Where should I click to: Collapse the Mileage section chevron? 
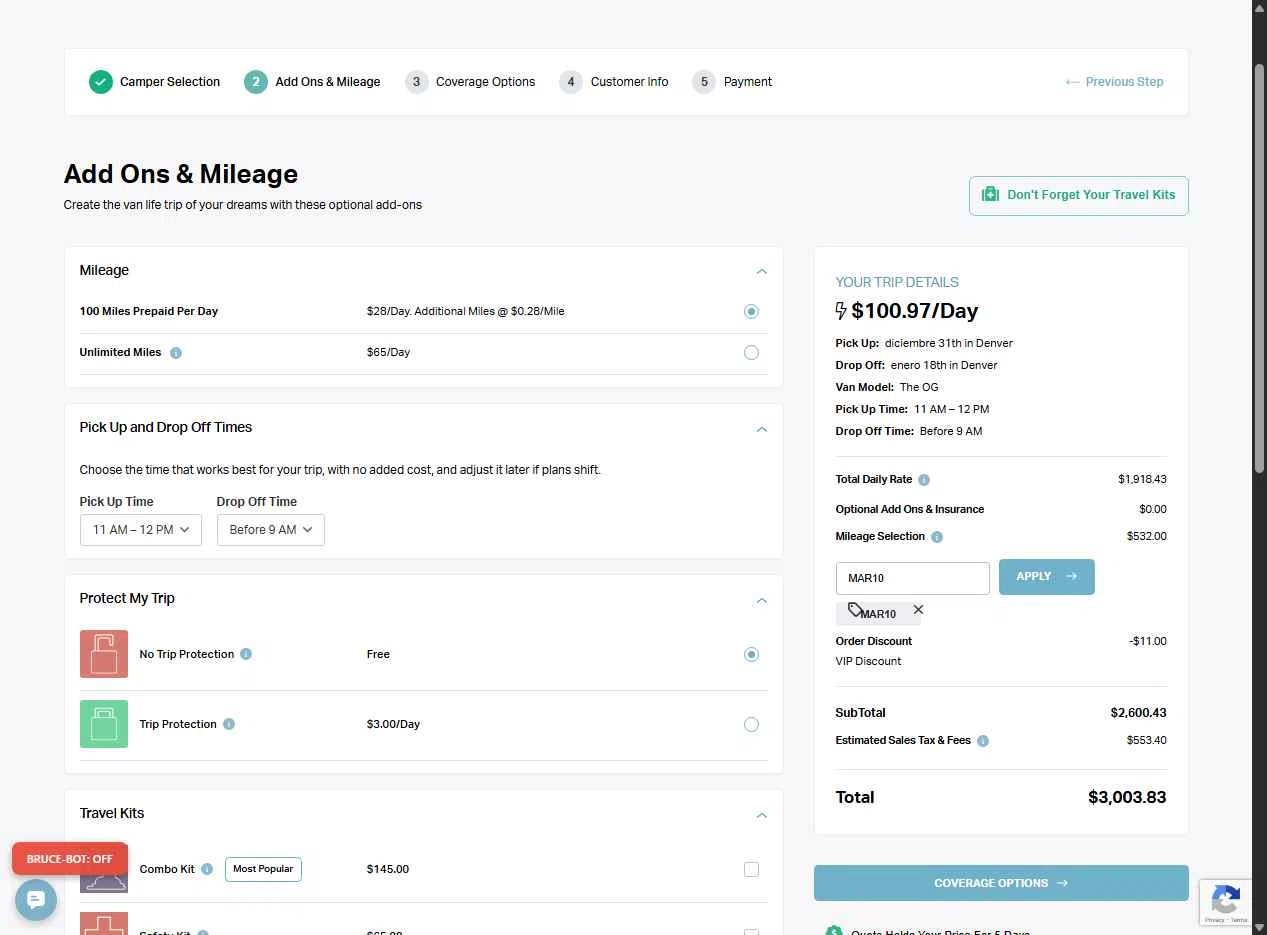pyautogui.click(x=761, y=271)
